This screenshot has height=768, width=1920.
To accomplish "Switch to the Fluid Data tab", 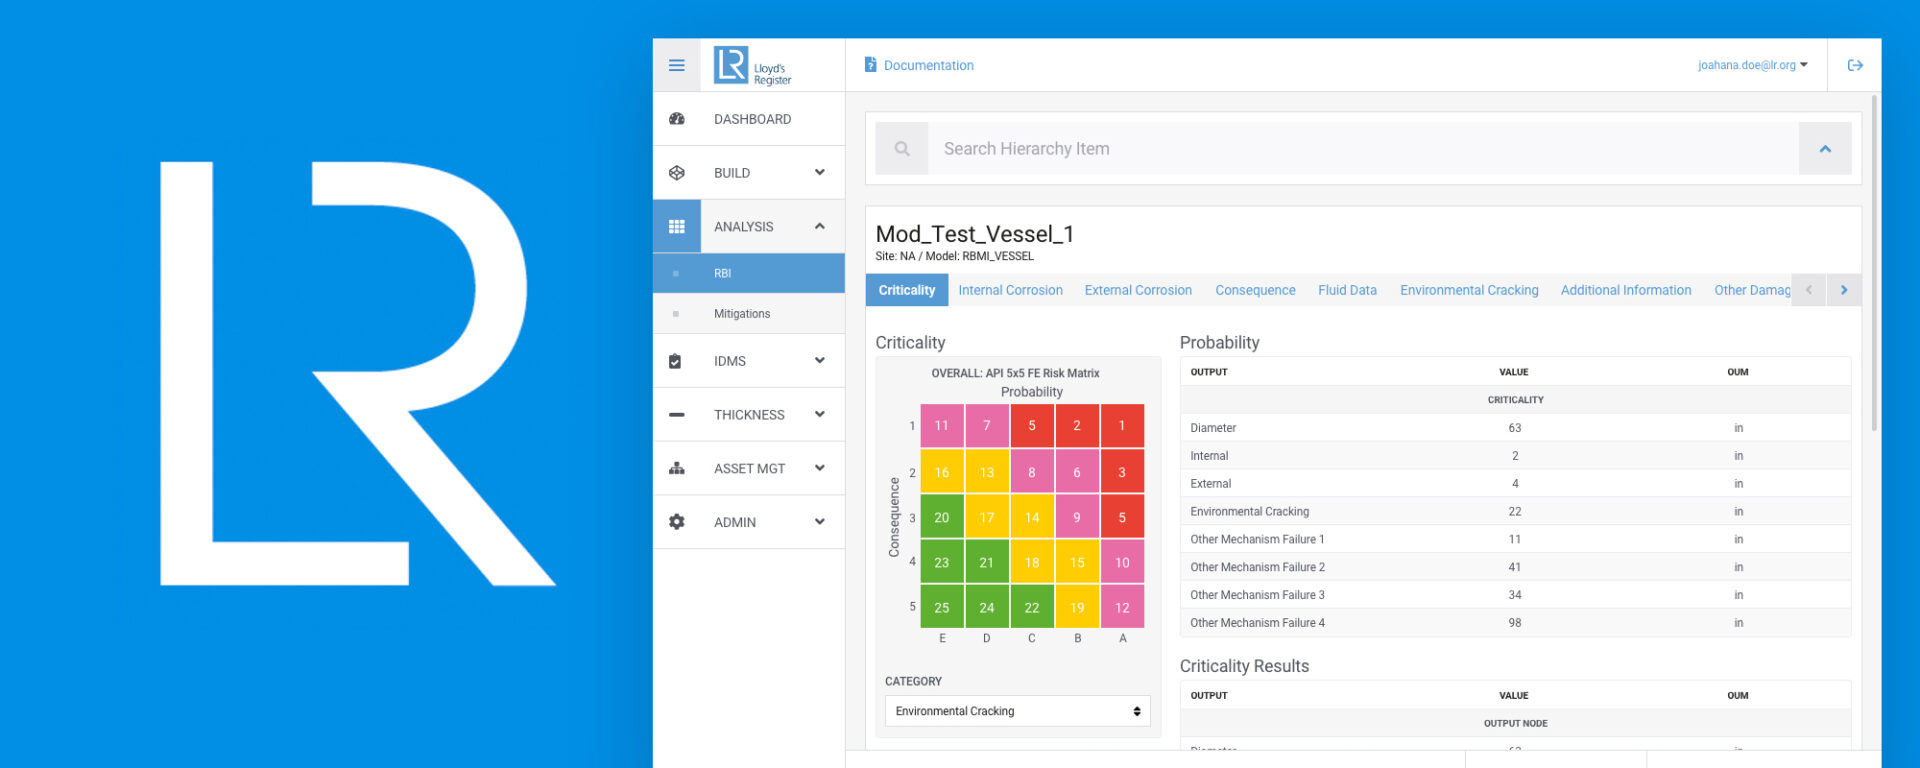I will tap(1347, 290).
